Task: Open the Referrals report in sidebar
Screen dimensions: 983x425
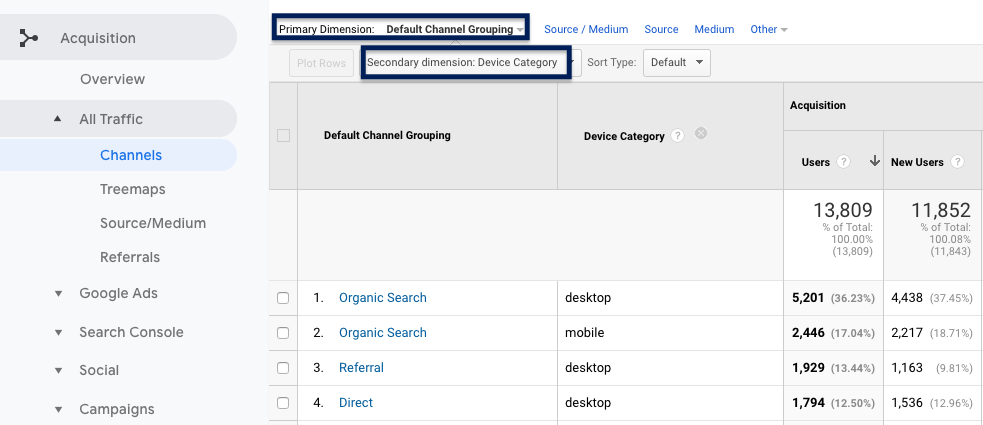Action: (130, 257)
